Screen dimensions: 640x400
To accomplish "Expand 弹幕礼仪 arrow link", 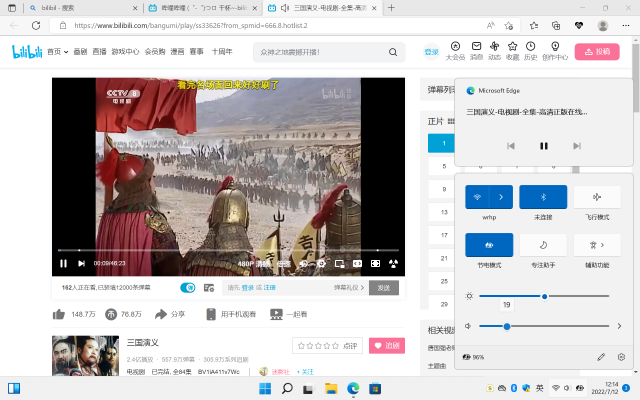I will tap(349, 288).
